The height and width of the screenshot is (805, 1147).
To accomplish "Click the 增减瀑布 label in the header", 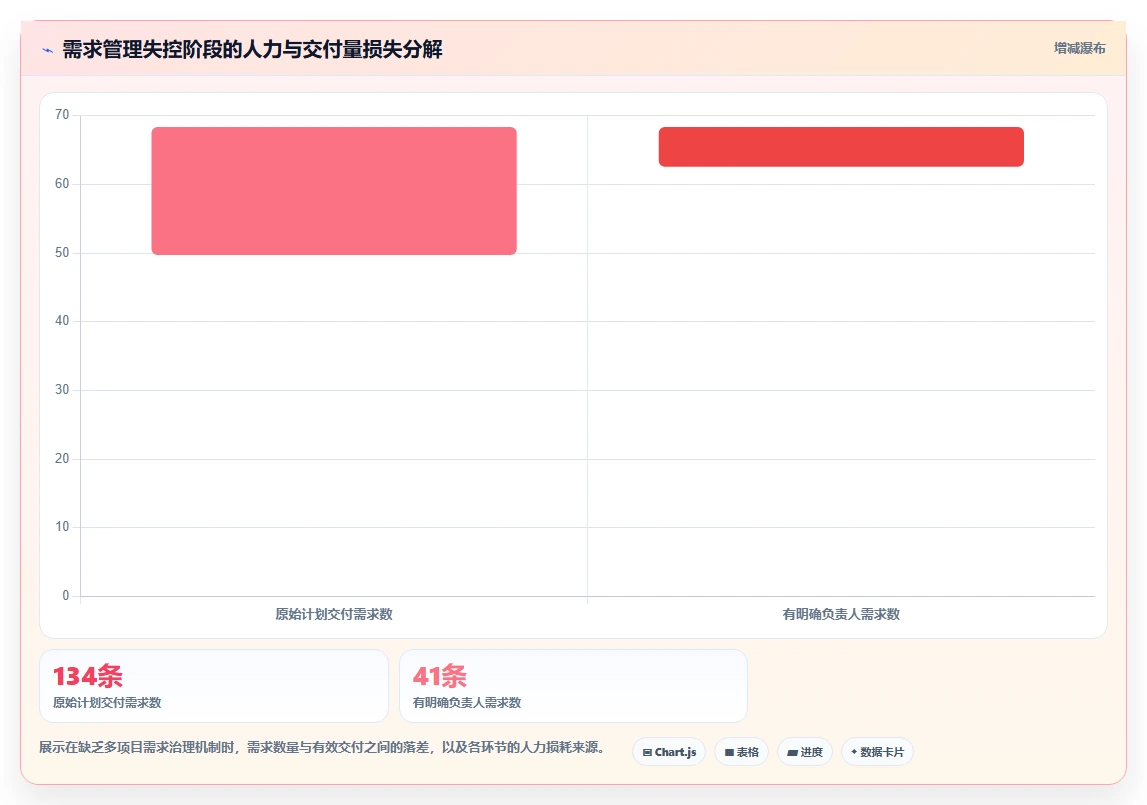I will tap(1079, 48).
